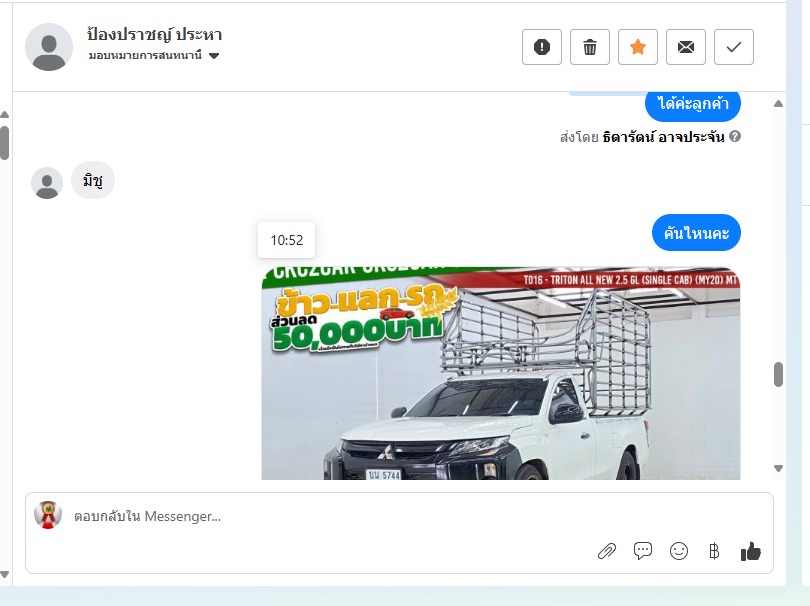
Task: Click chat scrollbar down arrow
Action: coord(778,469)
